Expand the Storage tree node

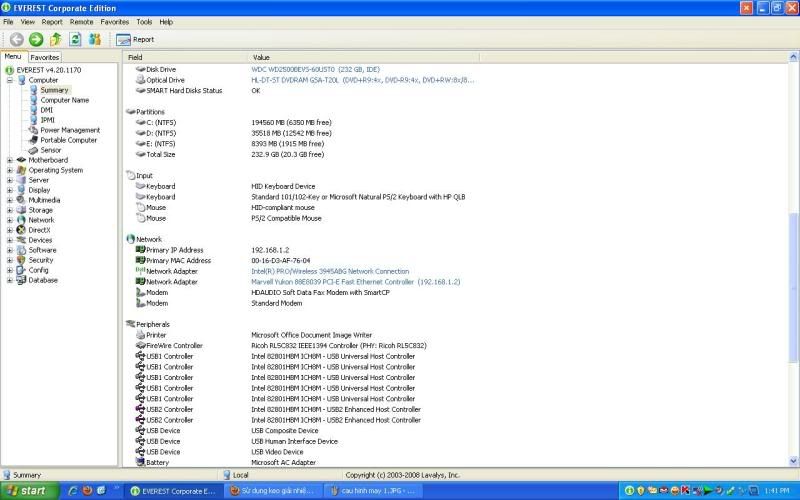point(10,210)
